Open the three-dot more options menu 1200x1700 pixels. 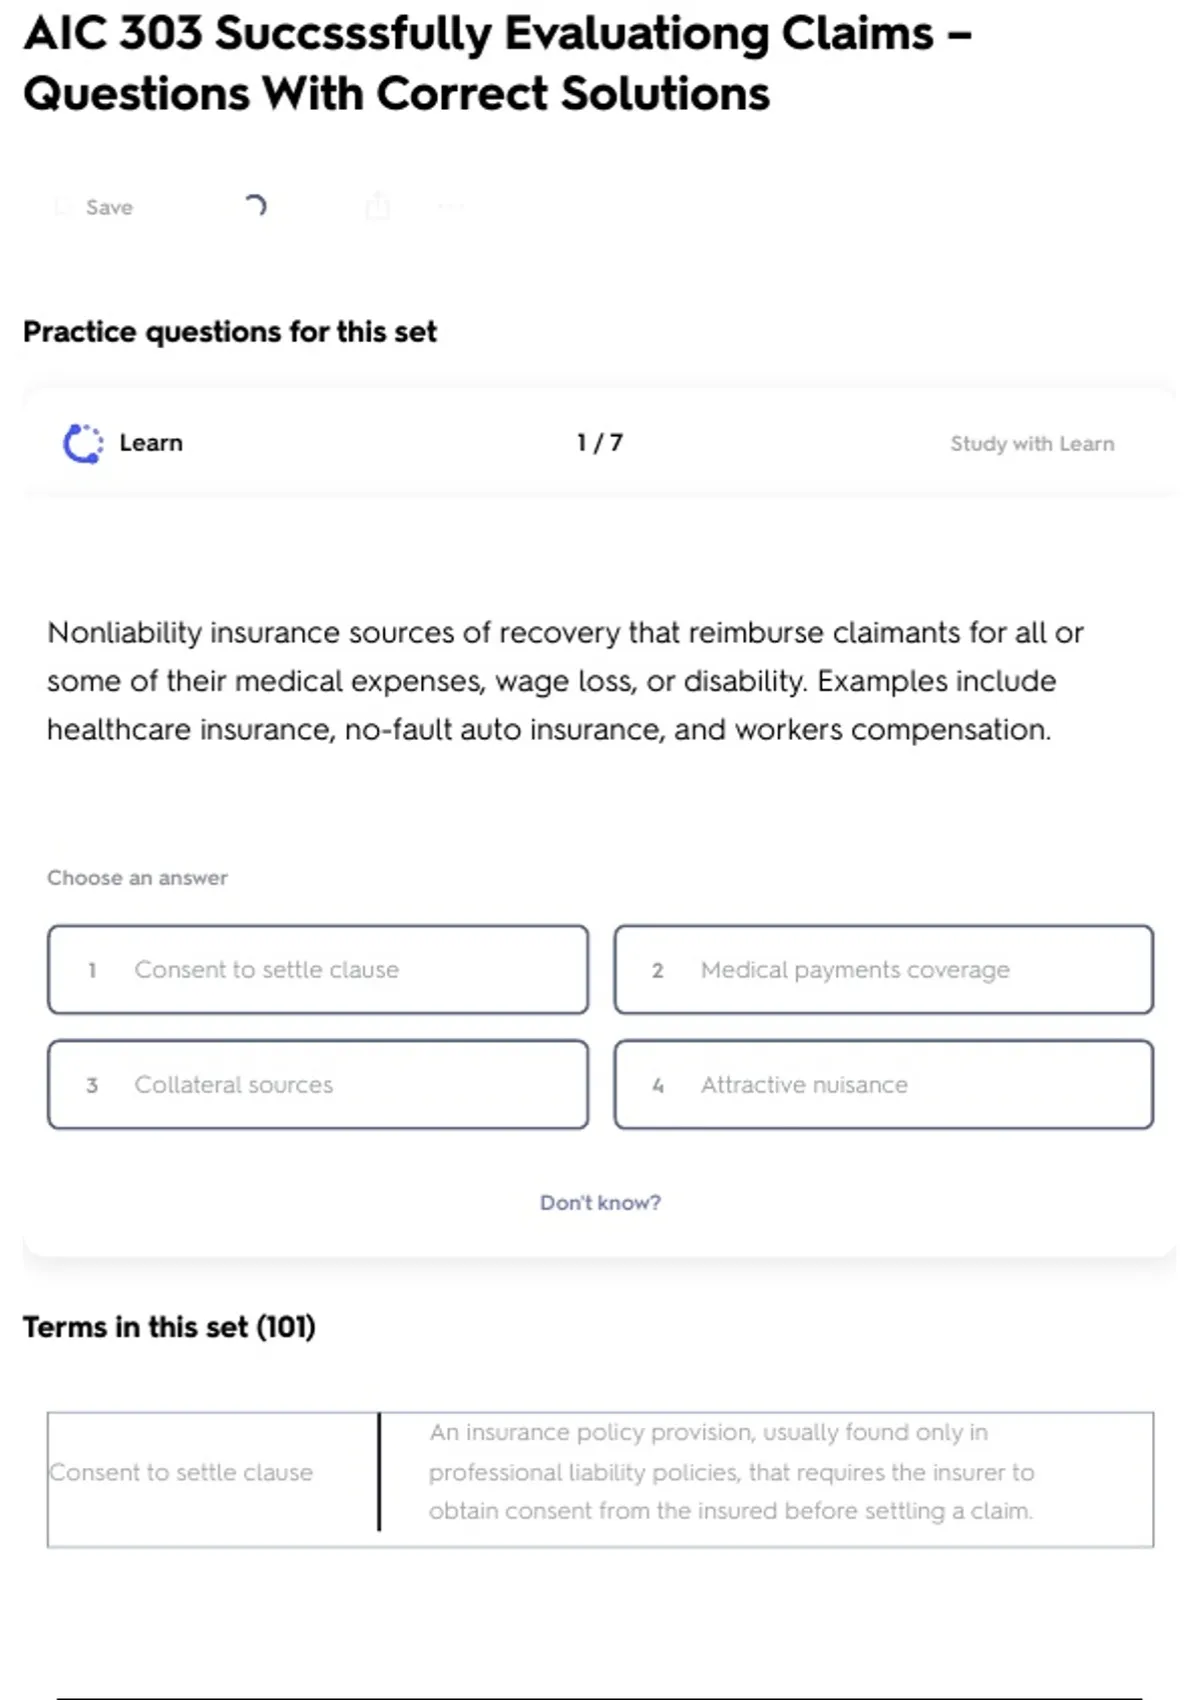pos(450,207)
